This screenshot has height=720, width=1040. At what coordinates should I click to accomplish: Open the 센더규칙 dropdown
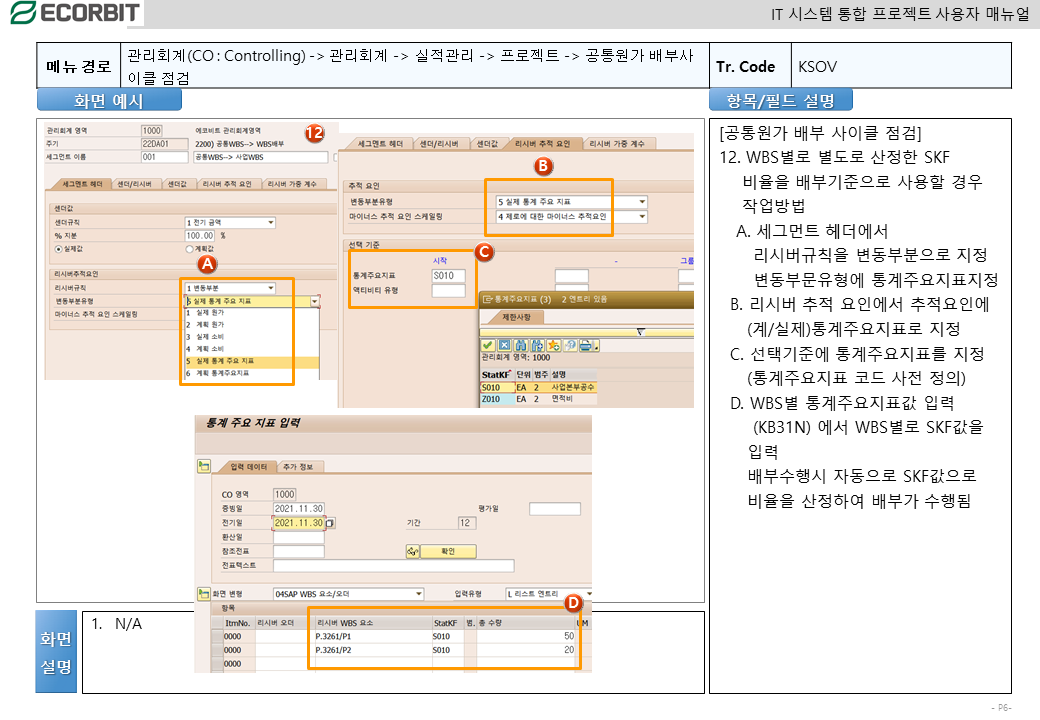(x=270, y=223)
